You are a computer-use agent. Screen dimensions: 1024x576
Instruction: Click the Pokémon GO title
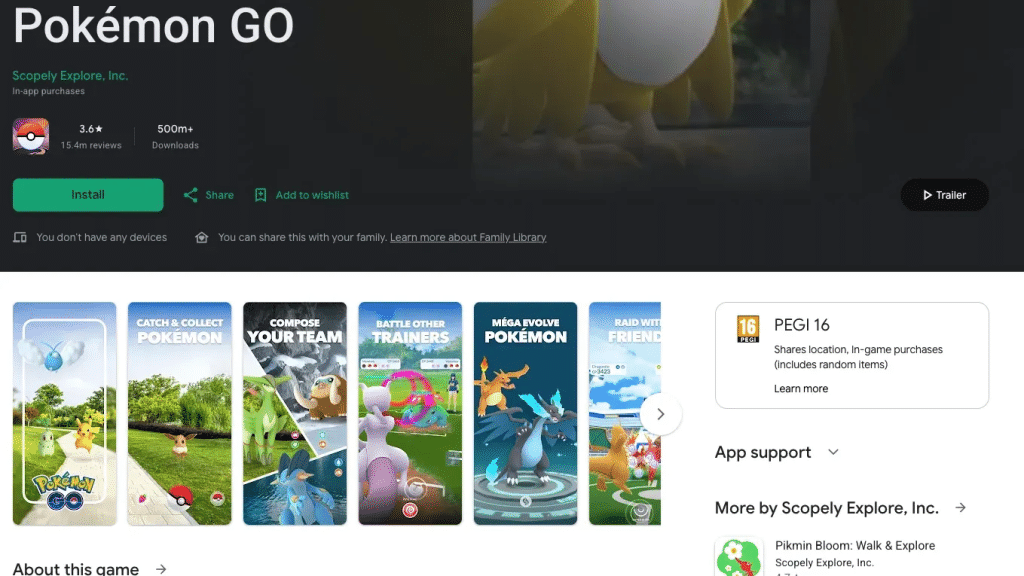click(x=153, y=25)
